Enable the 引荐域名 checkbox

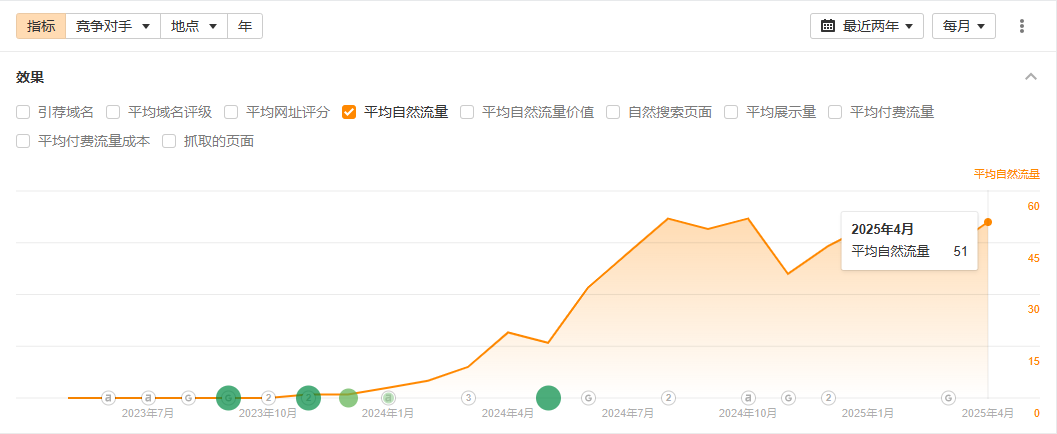tap(23, 112)
